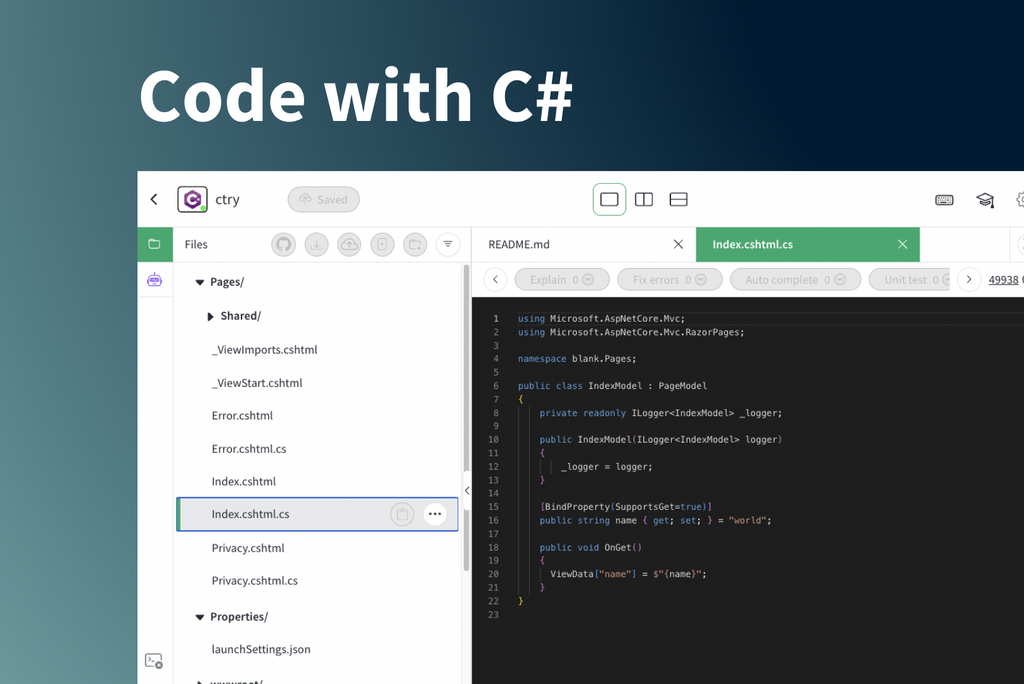Image resolution: width=1024 pixels, height=684 pixels.
Task: Select the single pane layout
Action: pos(609,200)
